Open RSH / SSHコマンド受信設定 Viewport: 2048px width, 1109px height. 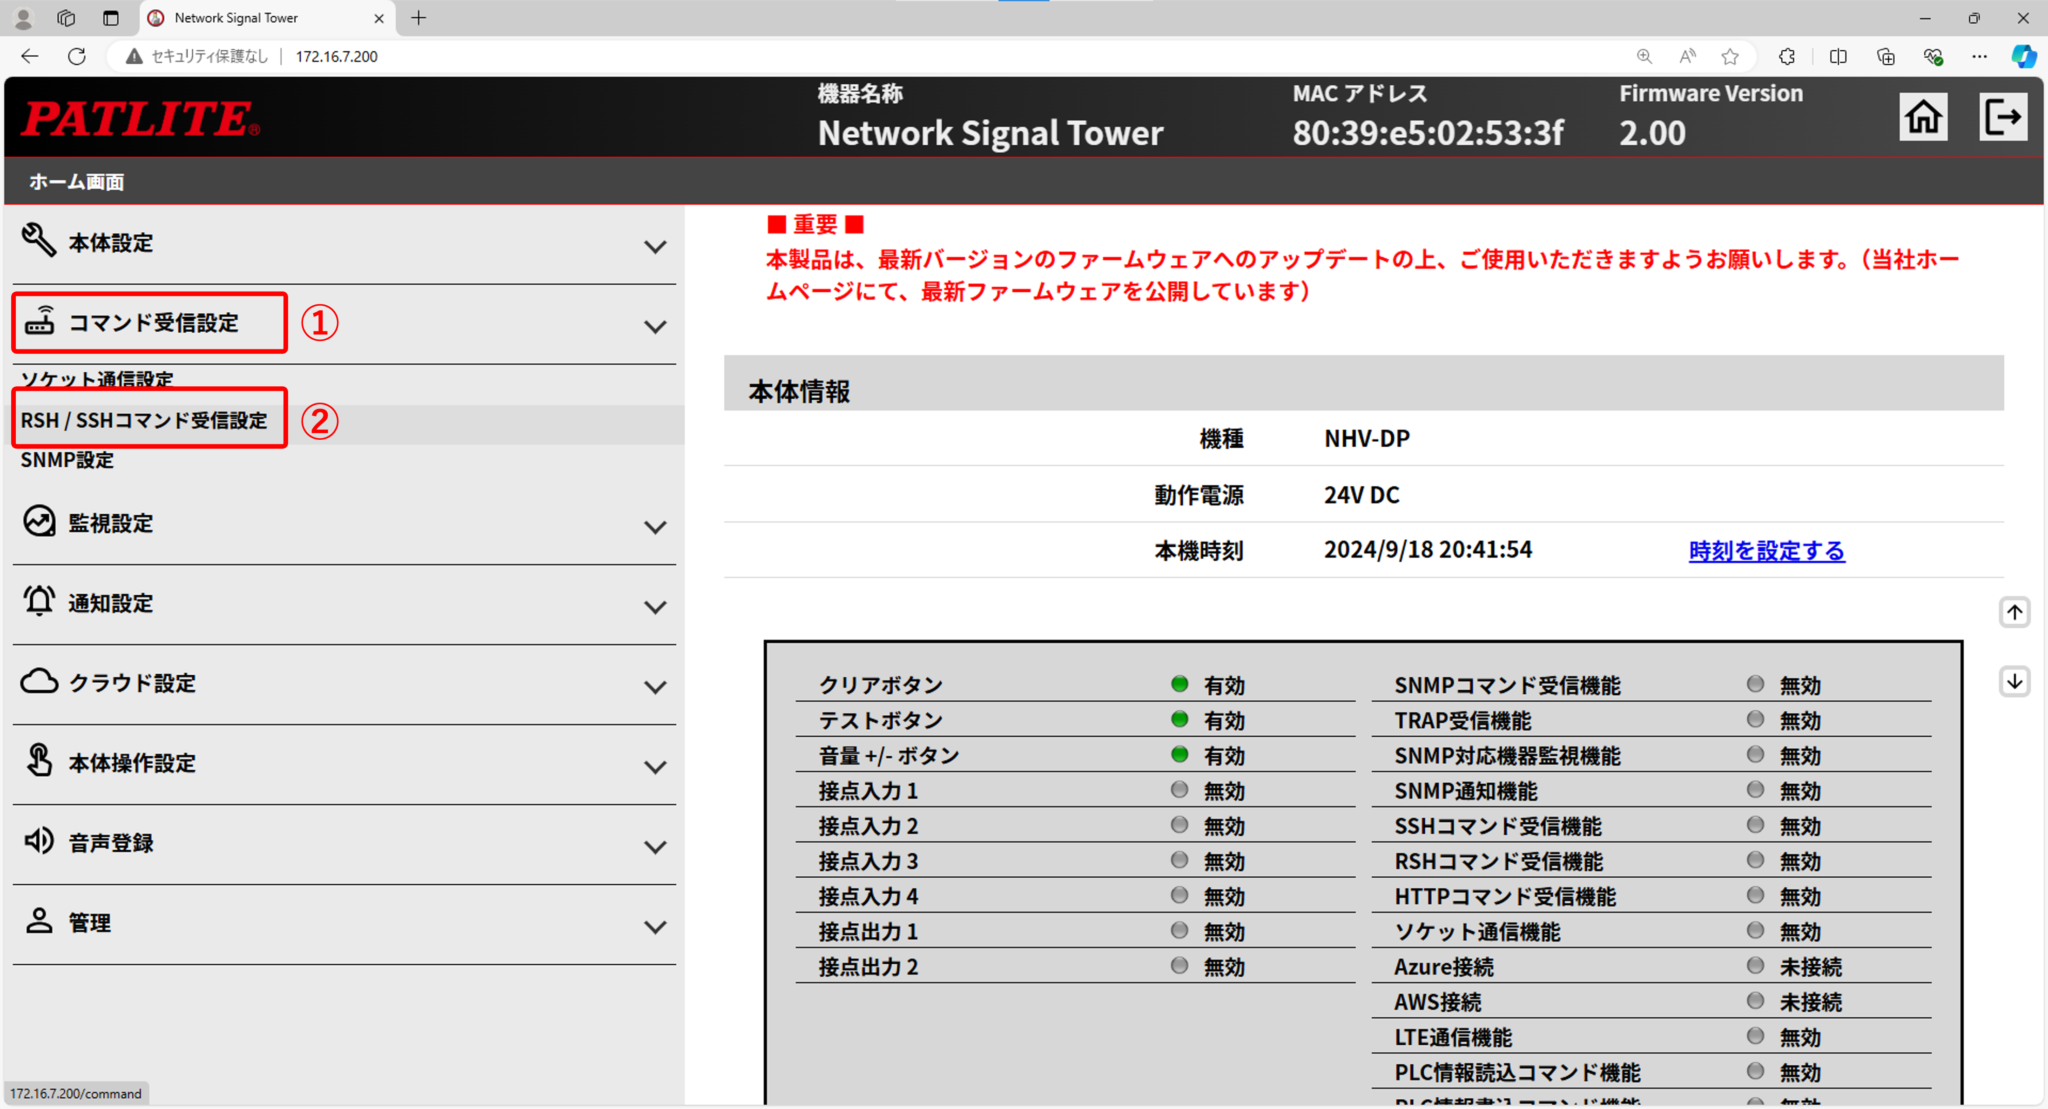pos(144,419)
